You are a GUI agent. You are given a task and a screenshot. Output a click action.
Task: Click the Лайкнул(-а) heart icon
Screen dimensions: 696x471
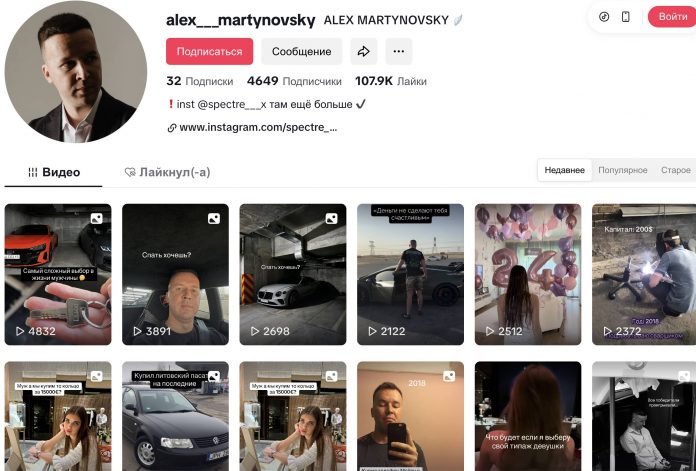tap(130, 172)
